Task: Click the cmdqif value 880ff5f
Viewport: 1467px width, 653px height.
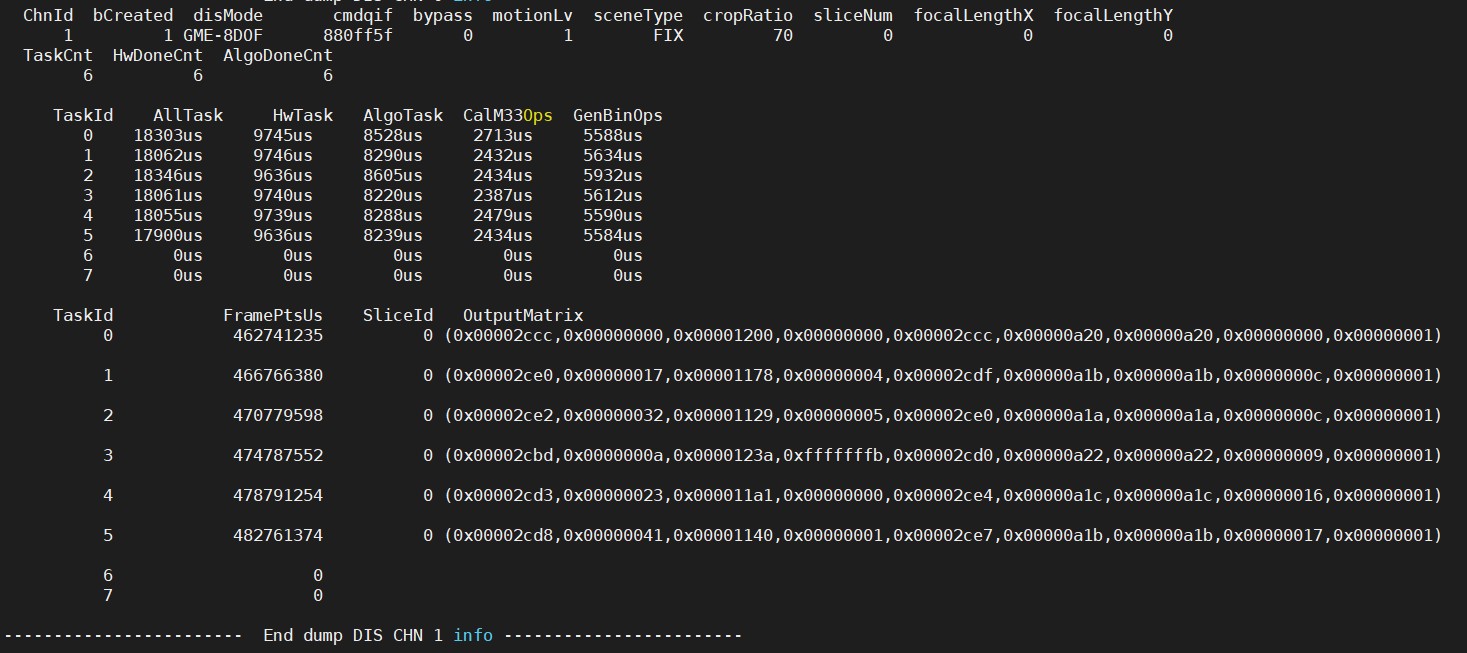Action: click(357, 35)
